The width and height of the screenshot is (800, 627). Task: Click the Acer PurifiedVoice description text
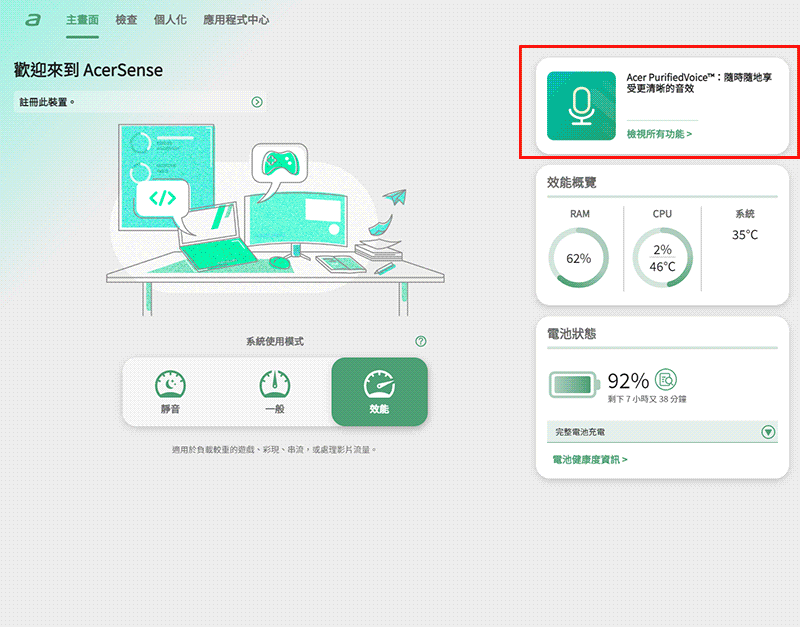[x=699, y=83]
